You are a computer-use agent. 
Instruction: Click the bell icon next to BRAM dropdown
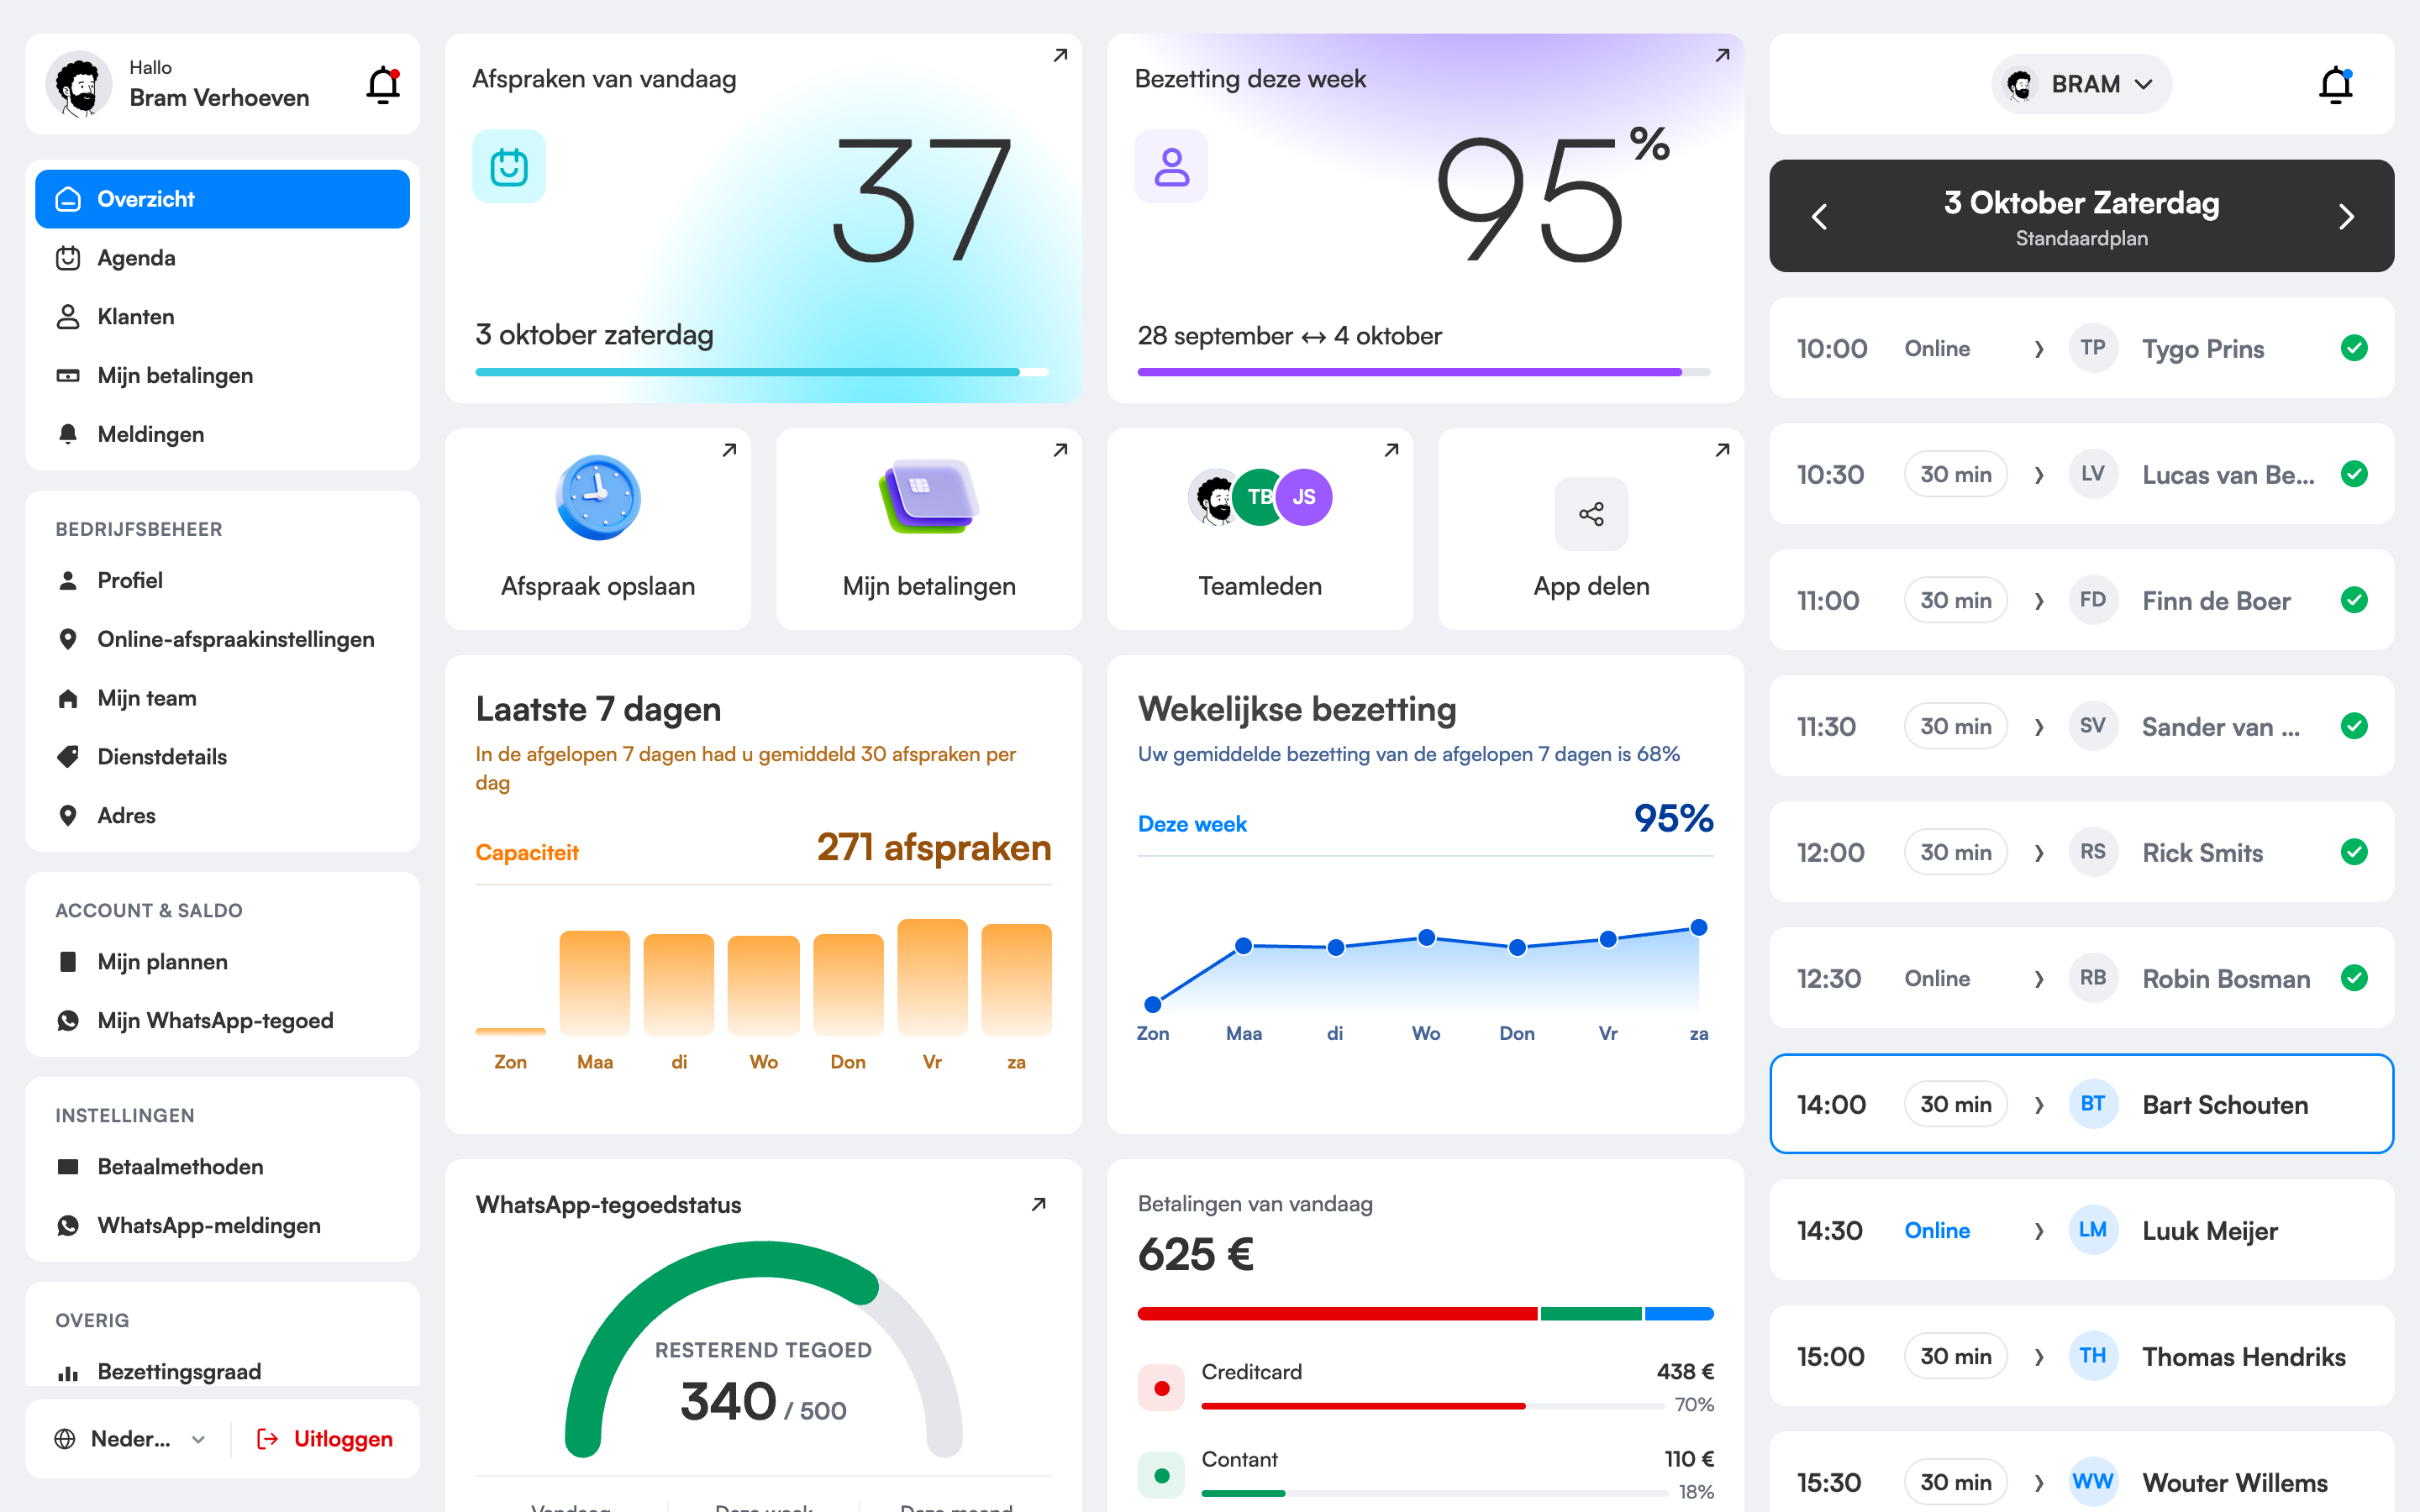click(2336, 85)
